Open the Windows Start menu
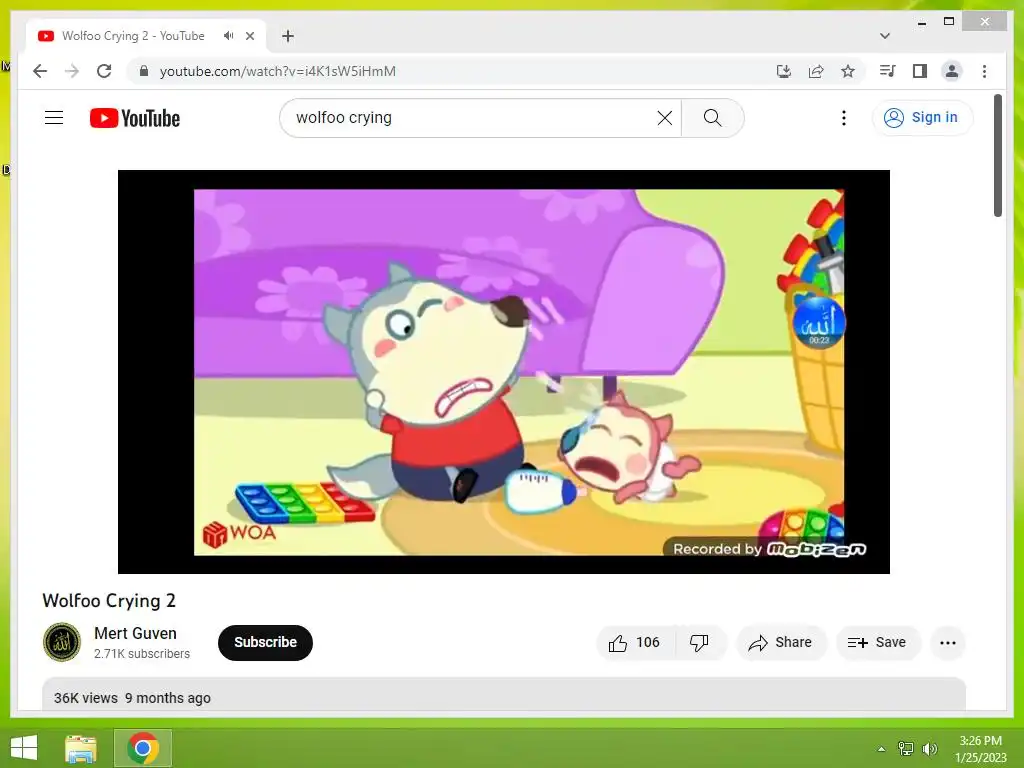Viewport: 1024px width, 768px height. pos(24,748)
